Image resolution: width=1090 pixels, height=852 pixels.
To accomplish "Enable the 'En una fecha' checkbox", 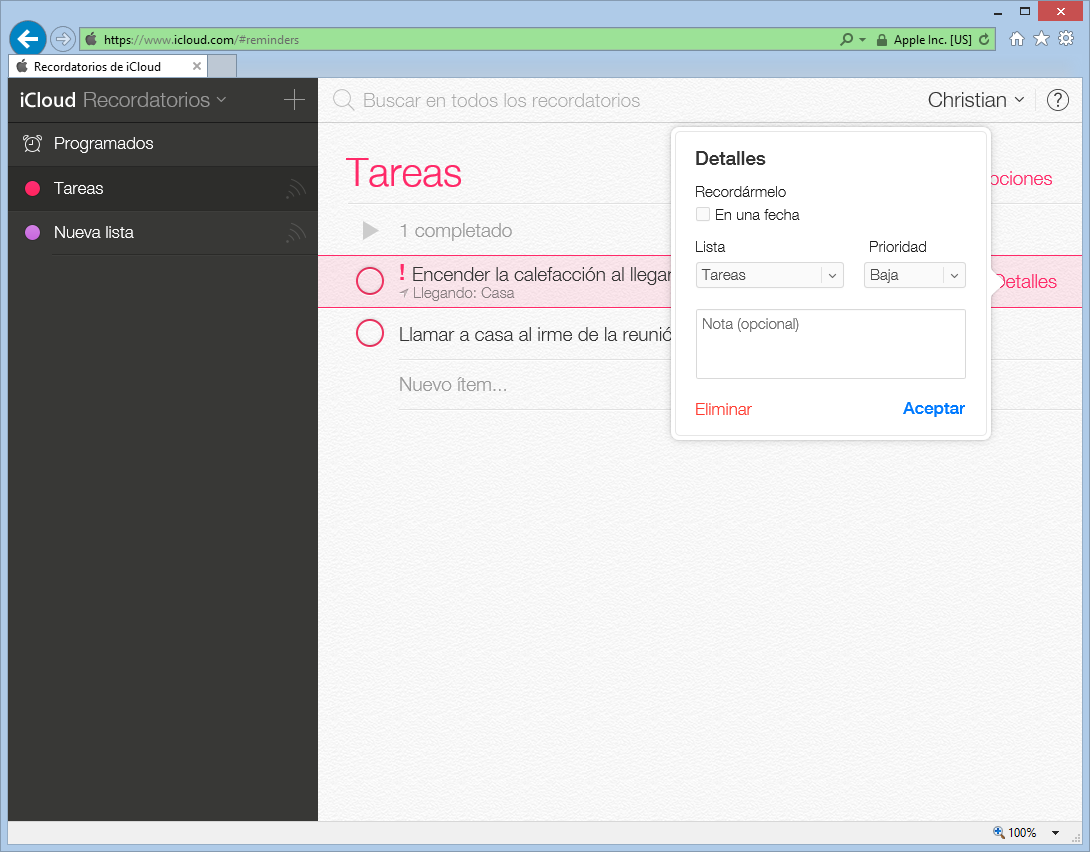I will [x=703, y=214].
